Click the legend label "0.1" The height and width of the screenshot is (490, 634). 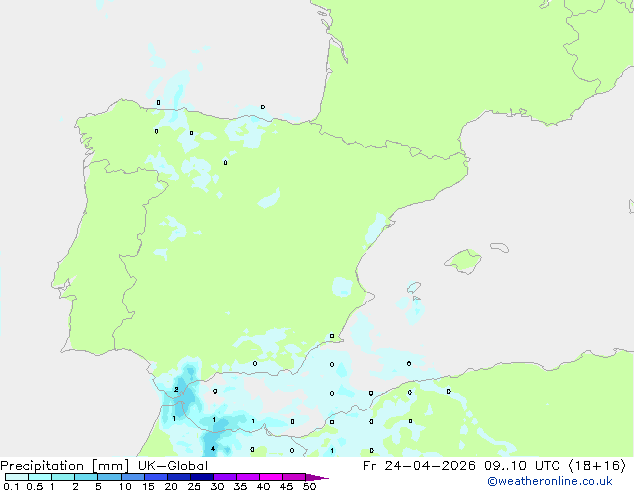(x=11, y=486)
